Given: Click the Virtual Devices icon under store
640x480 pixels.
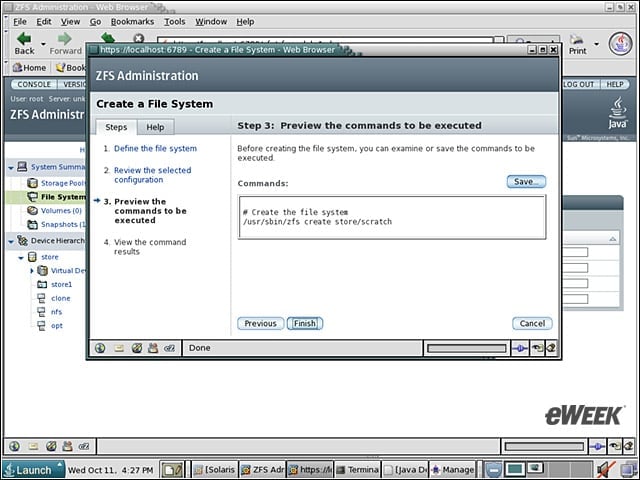Looking at the screenshot, I should 42,270.
